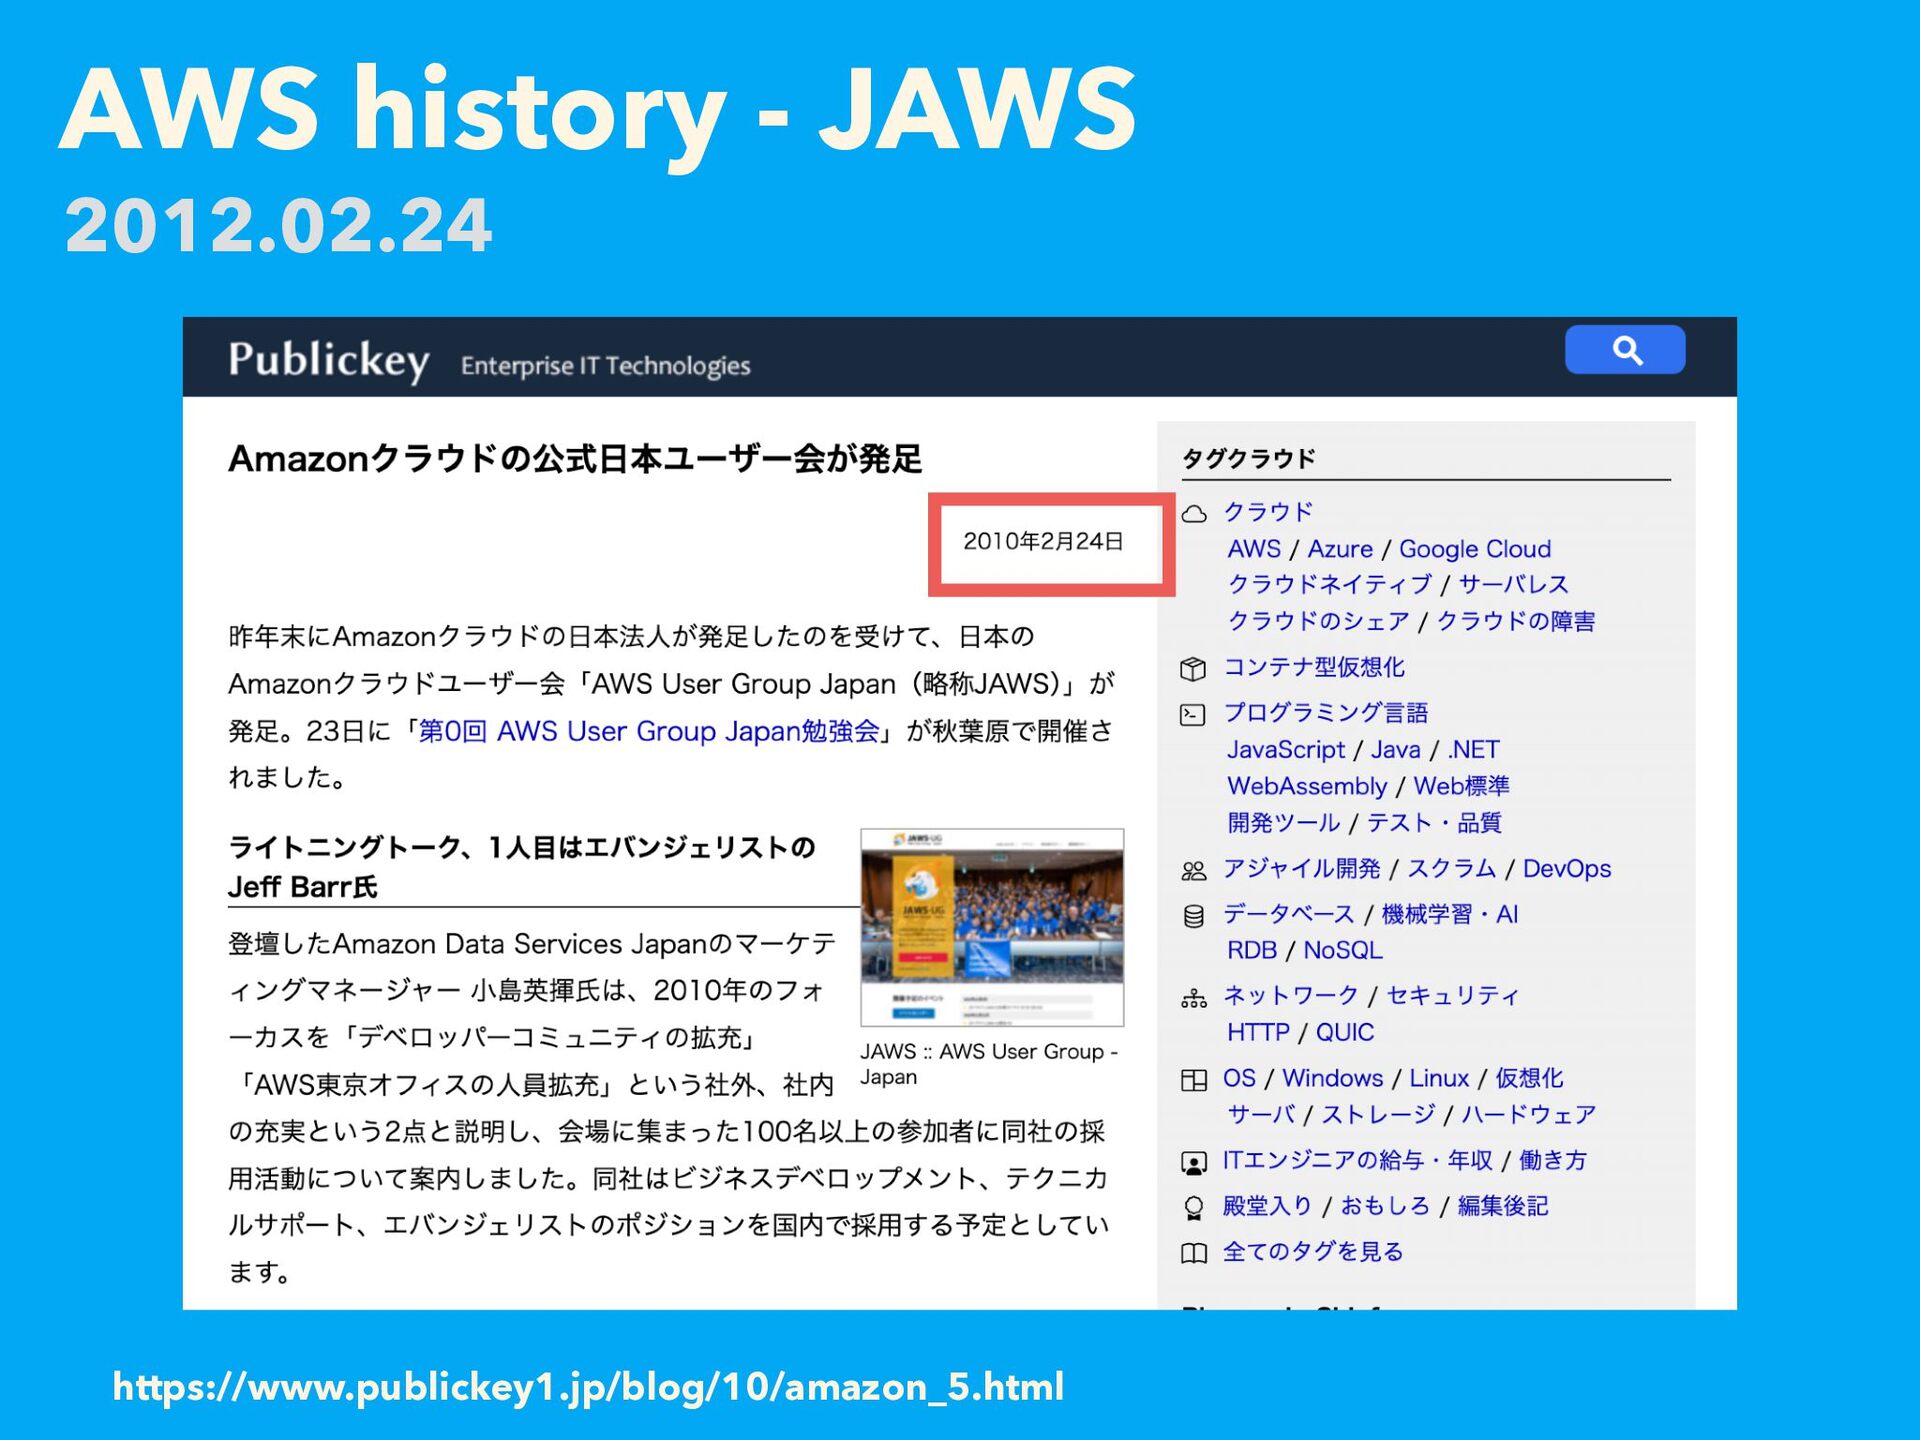Screen dimensions: 1920x1440
Task: Click the network tree icon
Action: pos(1193,997)
